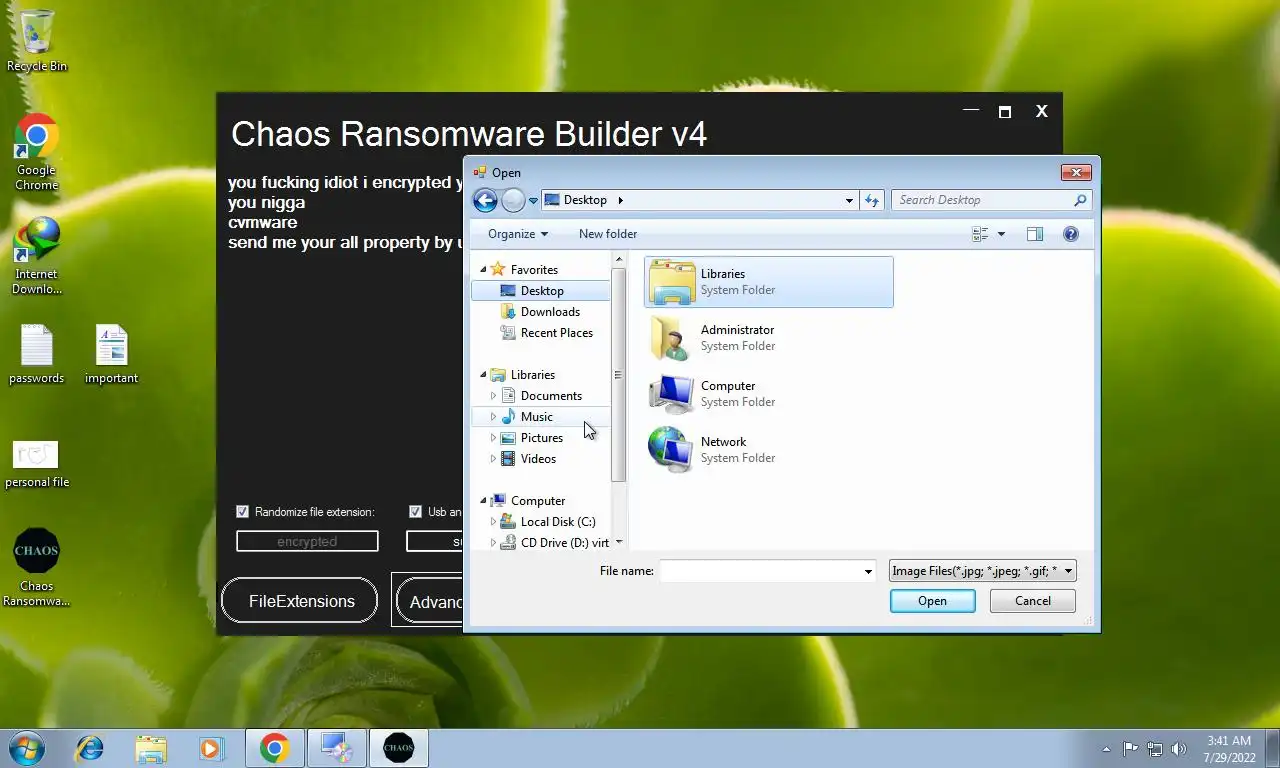Toggle the preview pane icon
The height and width of the screenshot is (768, 1280).
coord(1035,234)
